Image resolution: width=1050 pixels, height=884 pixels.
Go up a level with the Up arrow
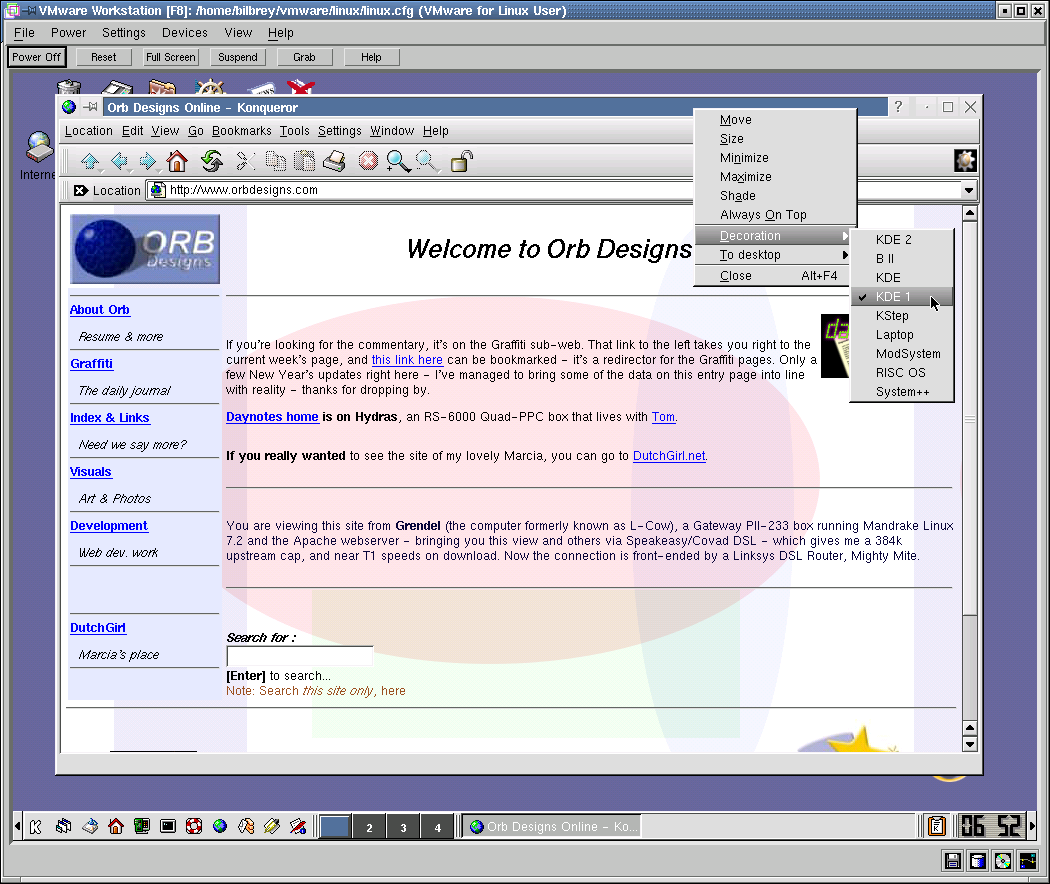(90, 161)
